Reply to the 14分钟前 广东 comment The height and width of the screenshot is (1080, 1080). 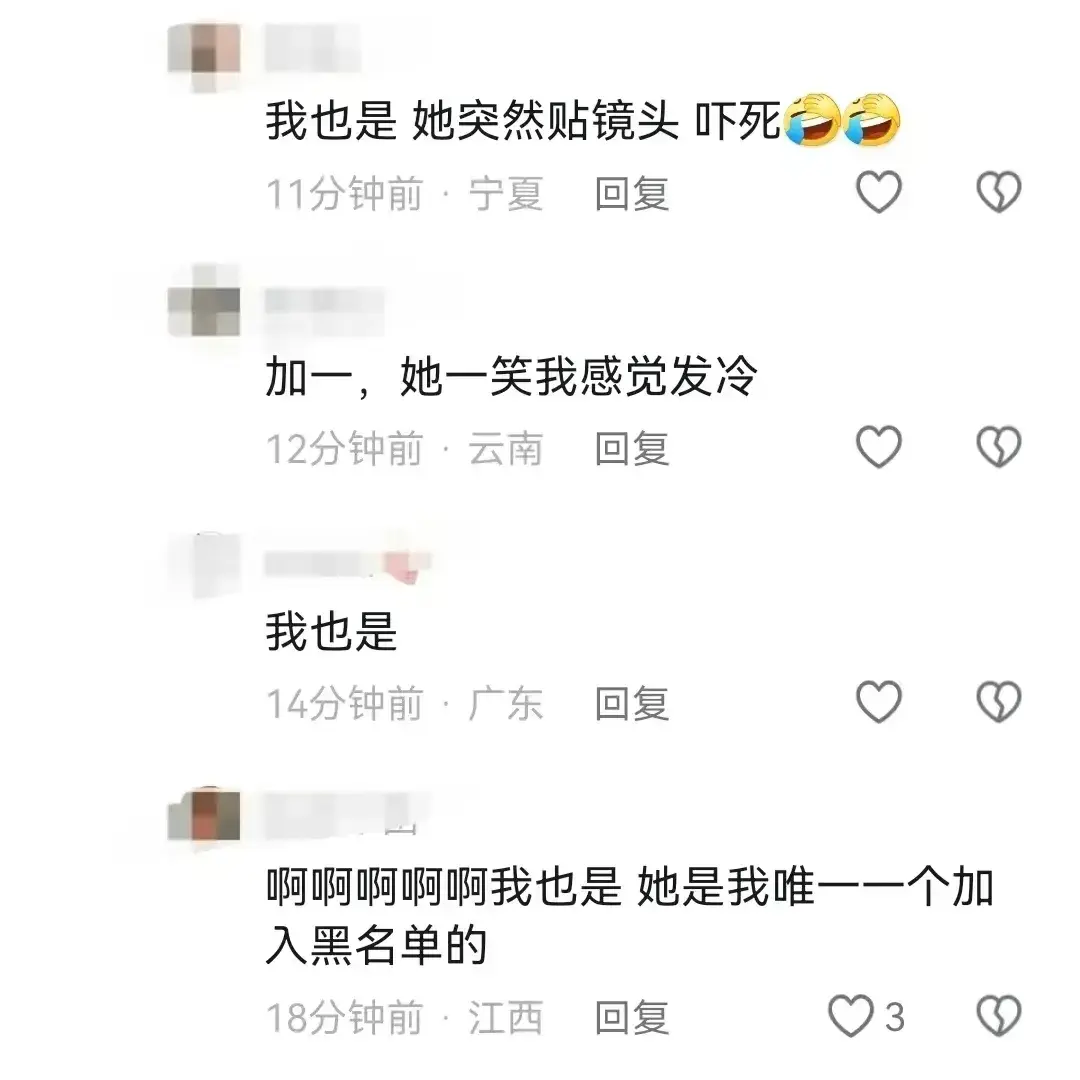(x=632, y=704)
